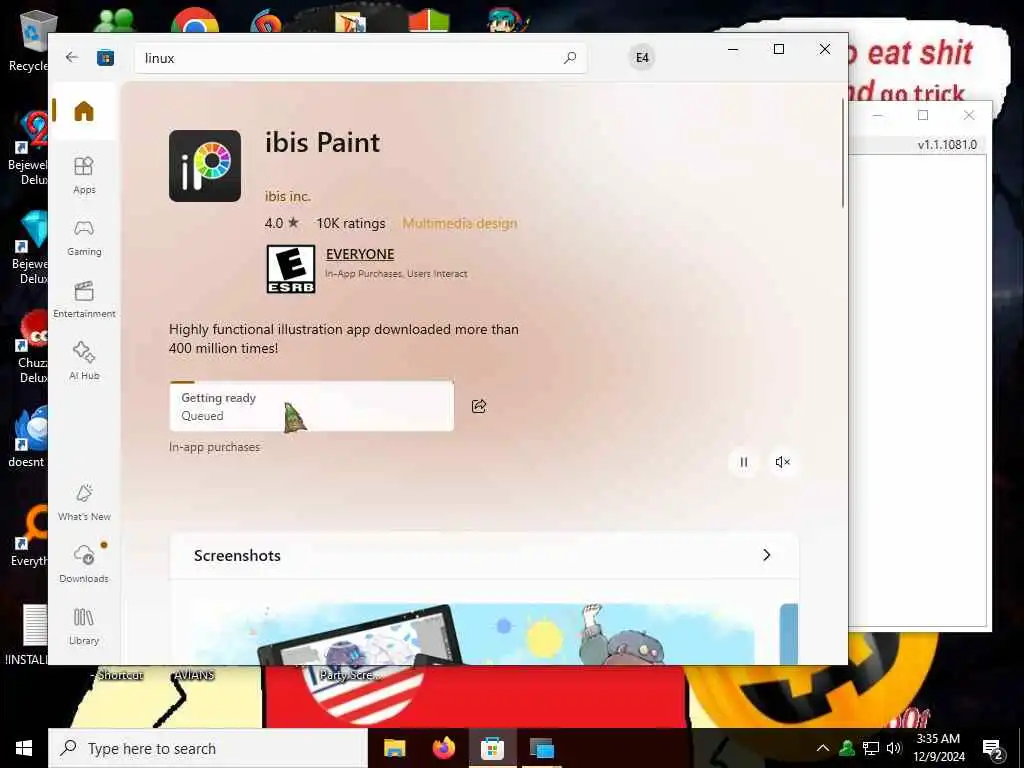Image resolution: width=1024 pixels, height=768 pixels.
Task: Share the ibis Paint app
Action: tap(479, 406)
